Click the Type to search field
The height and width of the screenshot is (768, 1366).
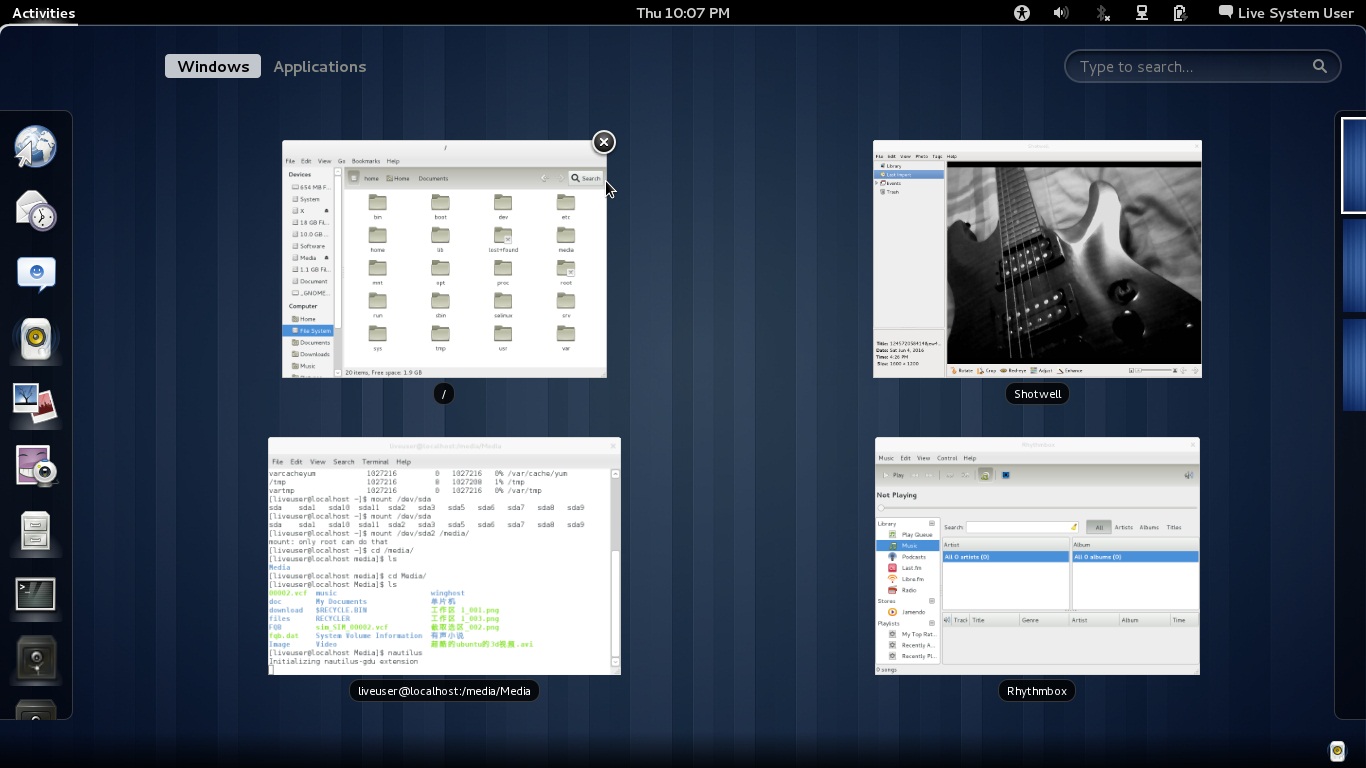[x=1190, y=67]
